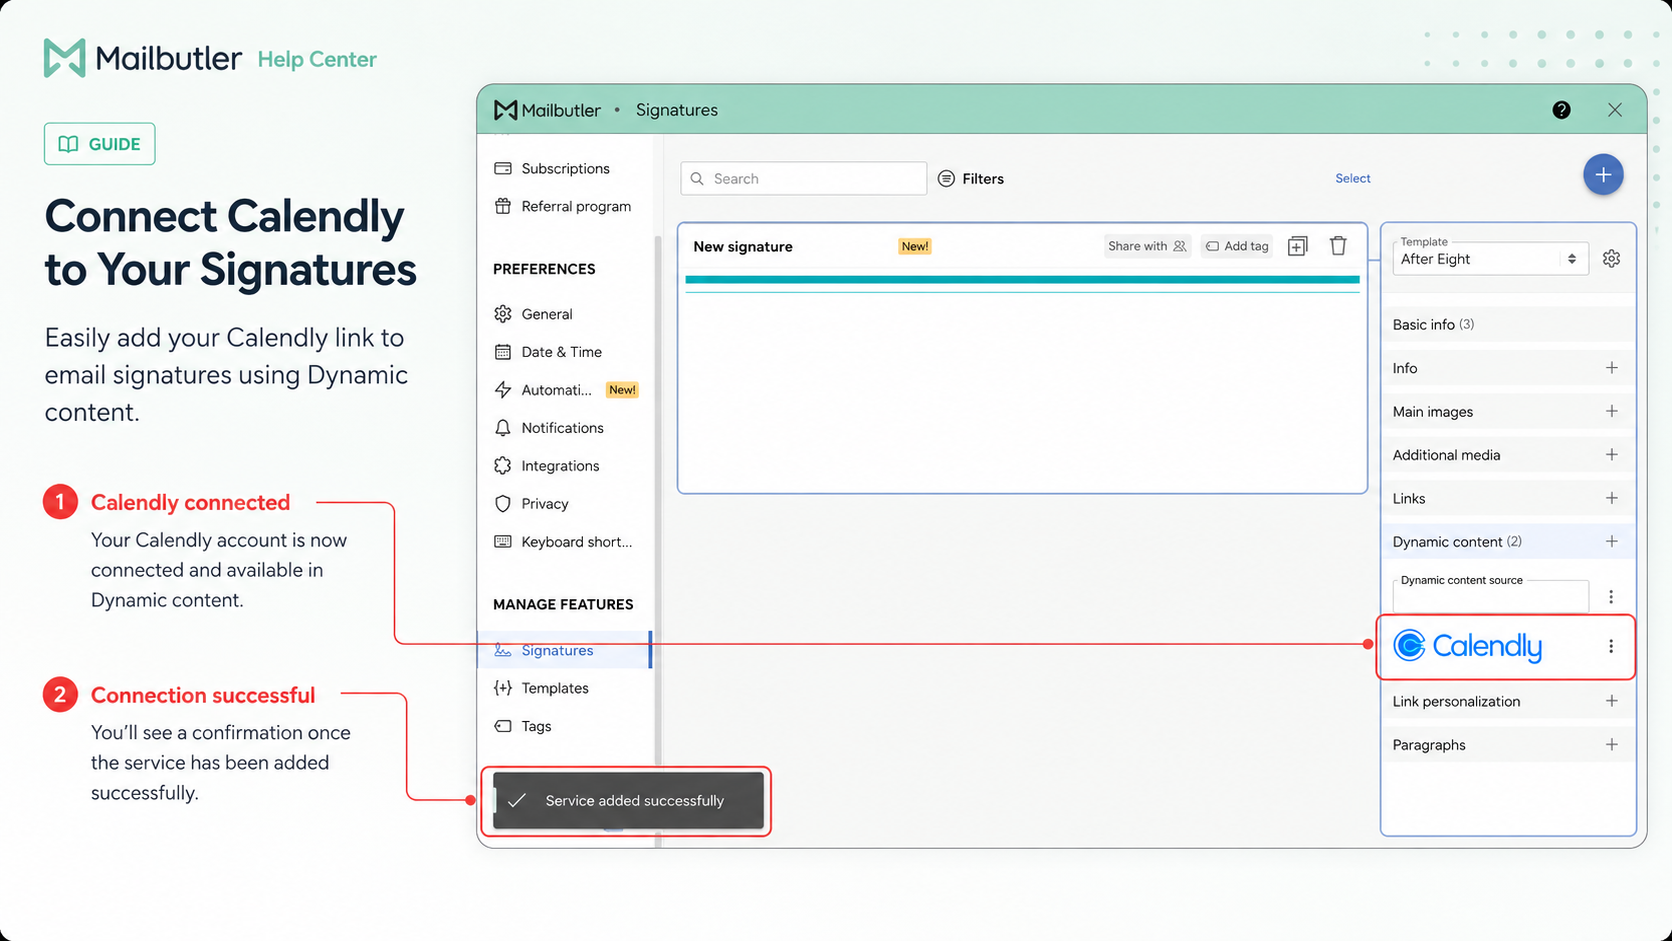Image resolution: width=1672 pixels, height=941 pixels.
Task: Open Integrations preferences
Action: [x=547, y=466]
